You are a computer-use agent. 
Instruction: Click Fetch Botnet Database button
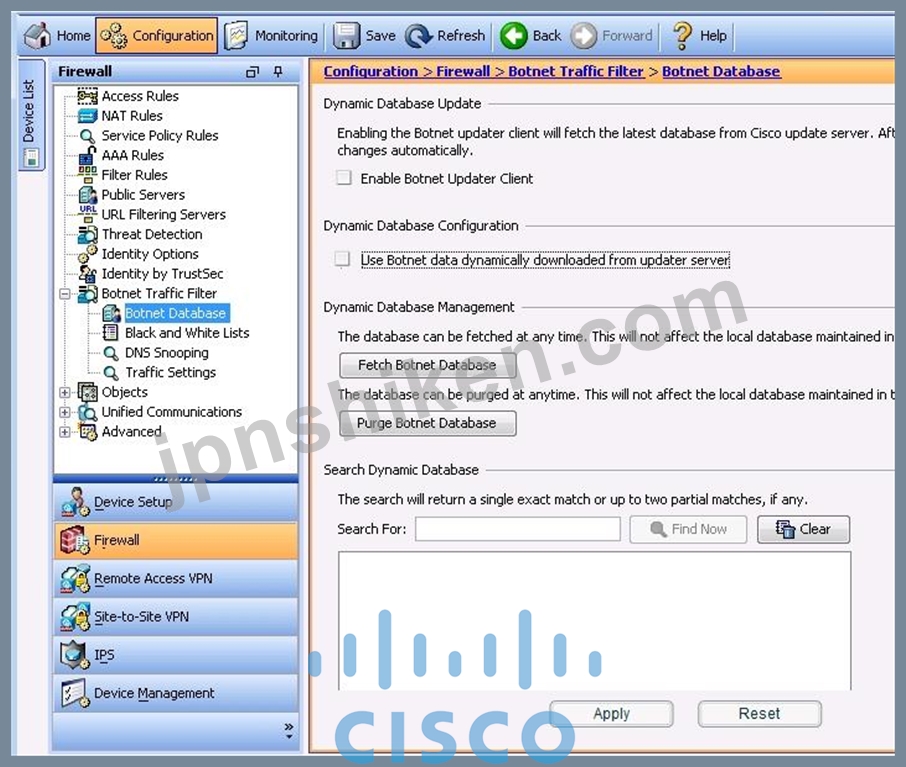pyautogui.click(x=428, y=365)
